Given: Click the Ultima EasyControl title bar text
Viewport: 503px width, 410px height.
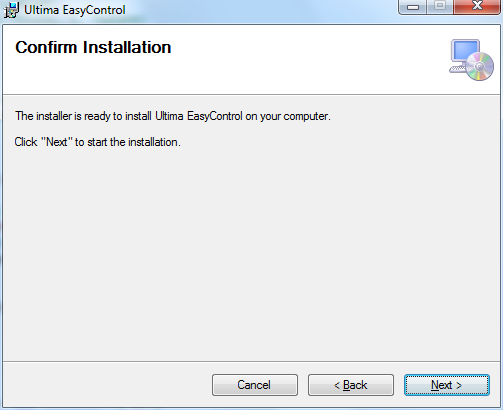Looking at the screenshot, I should pyautogui.click(x=75, y=10).
